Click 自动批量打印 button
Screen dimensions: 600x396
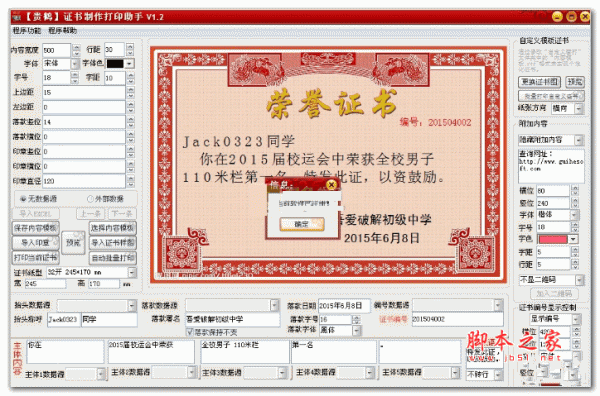(113, 258)
